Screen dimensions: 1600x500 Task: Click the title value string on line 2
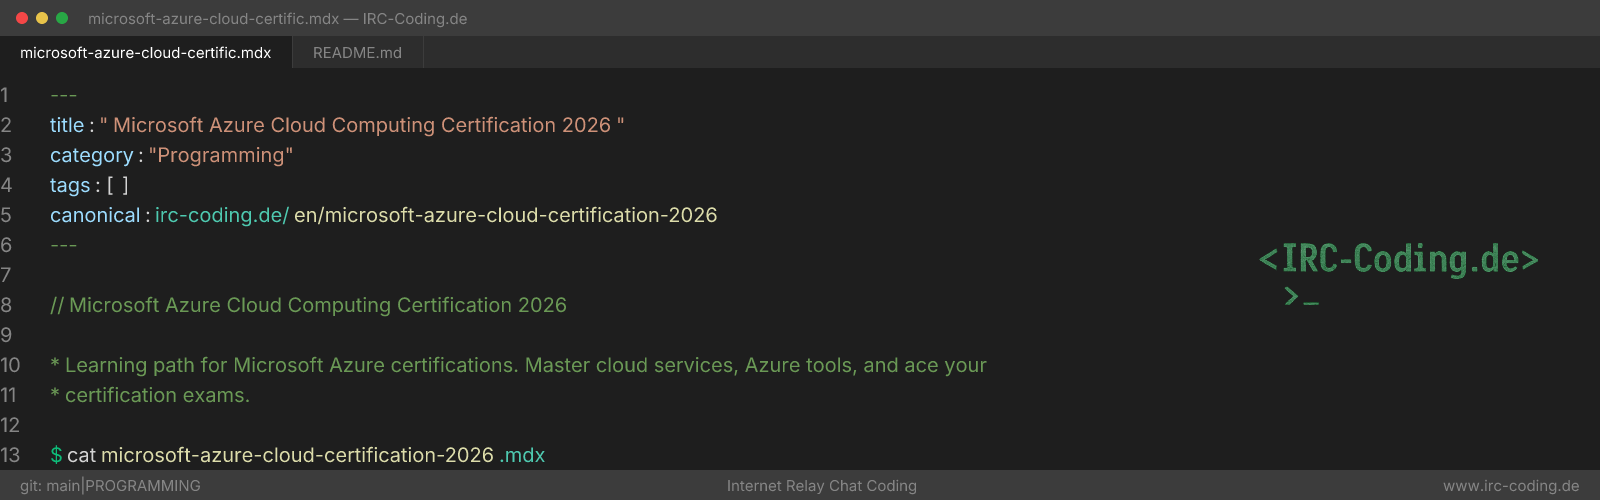tap(362, 125)
